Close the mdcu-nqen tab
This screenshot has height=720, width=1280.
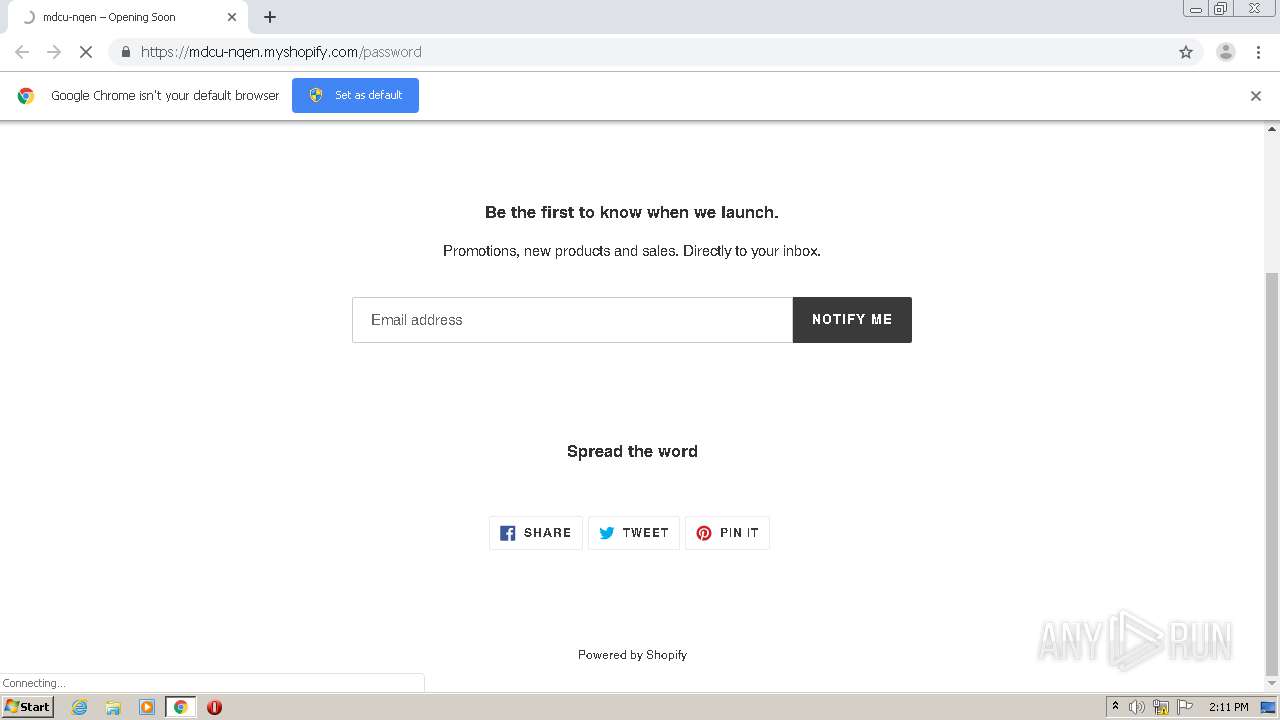point(232,17)
